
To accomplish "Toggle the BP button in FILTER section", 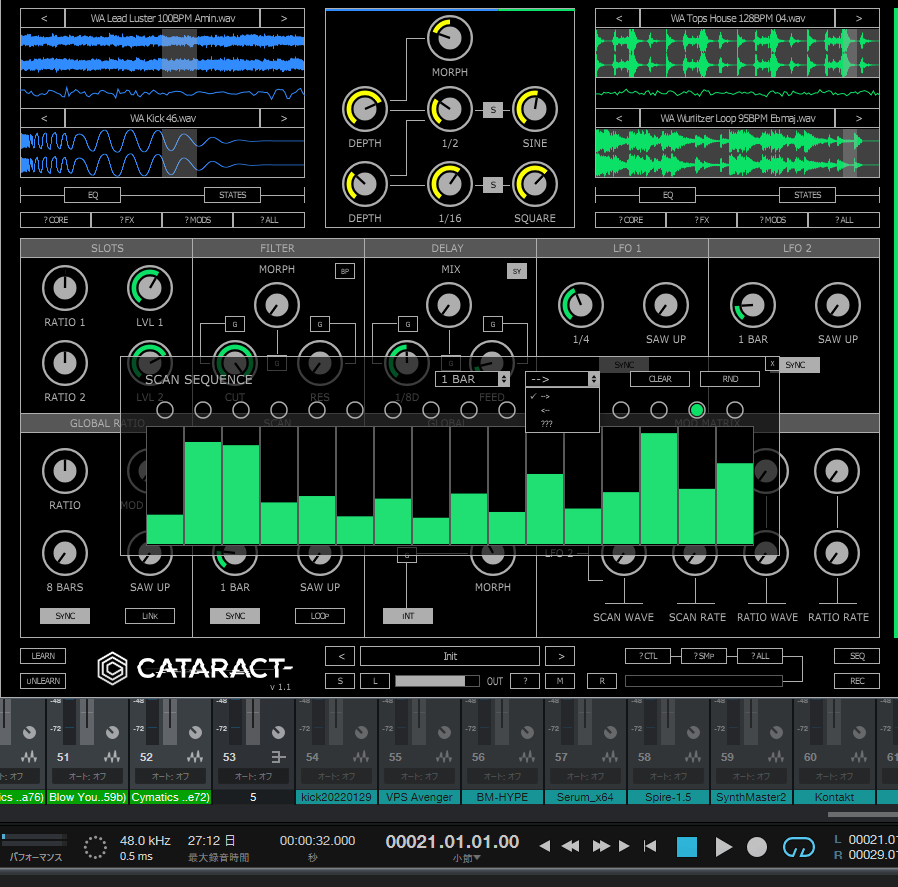I will tap(345, 271).
